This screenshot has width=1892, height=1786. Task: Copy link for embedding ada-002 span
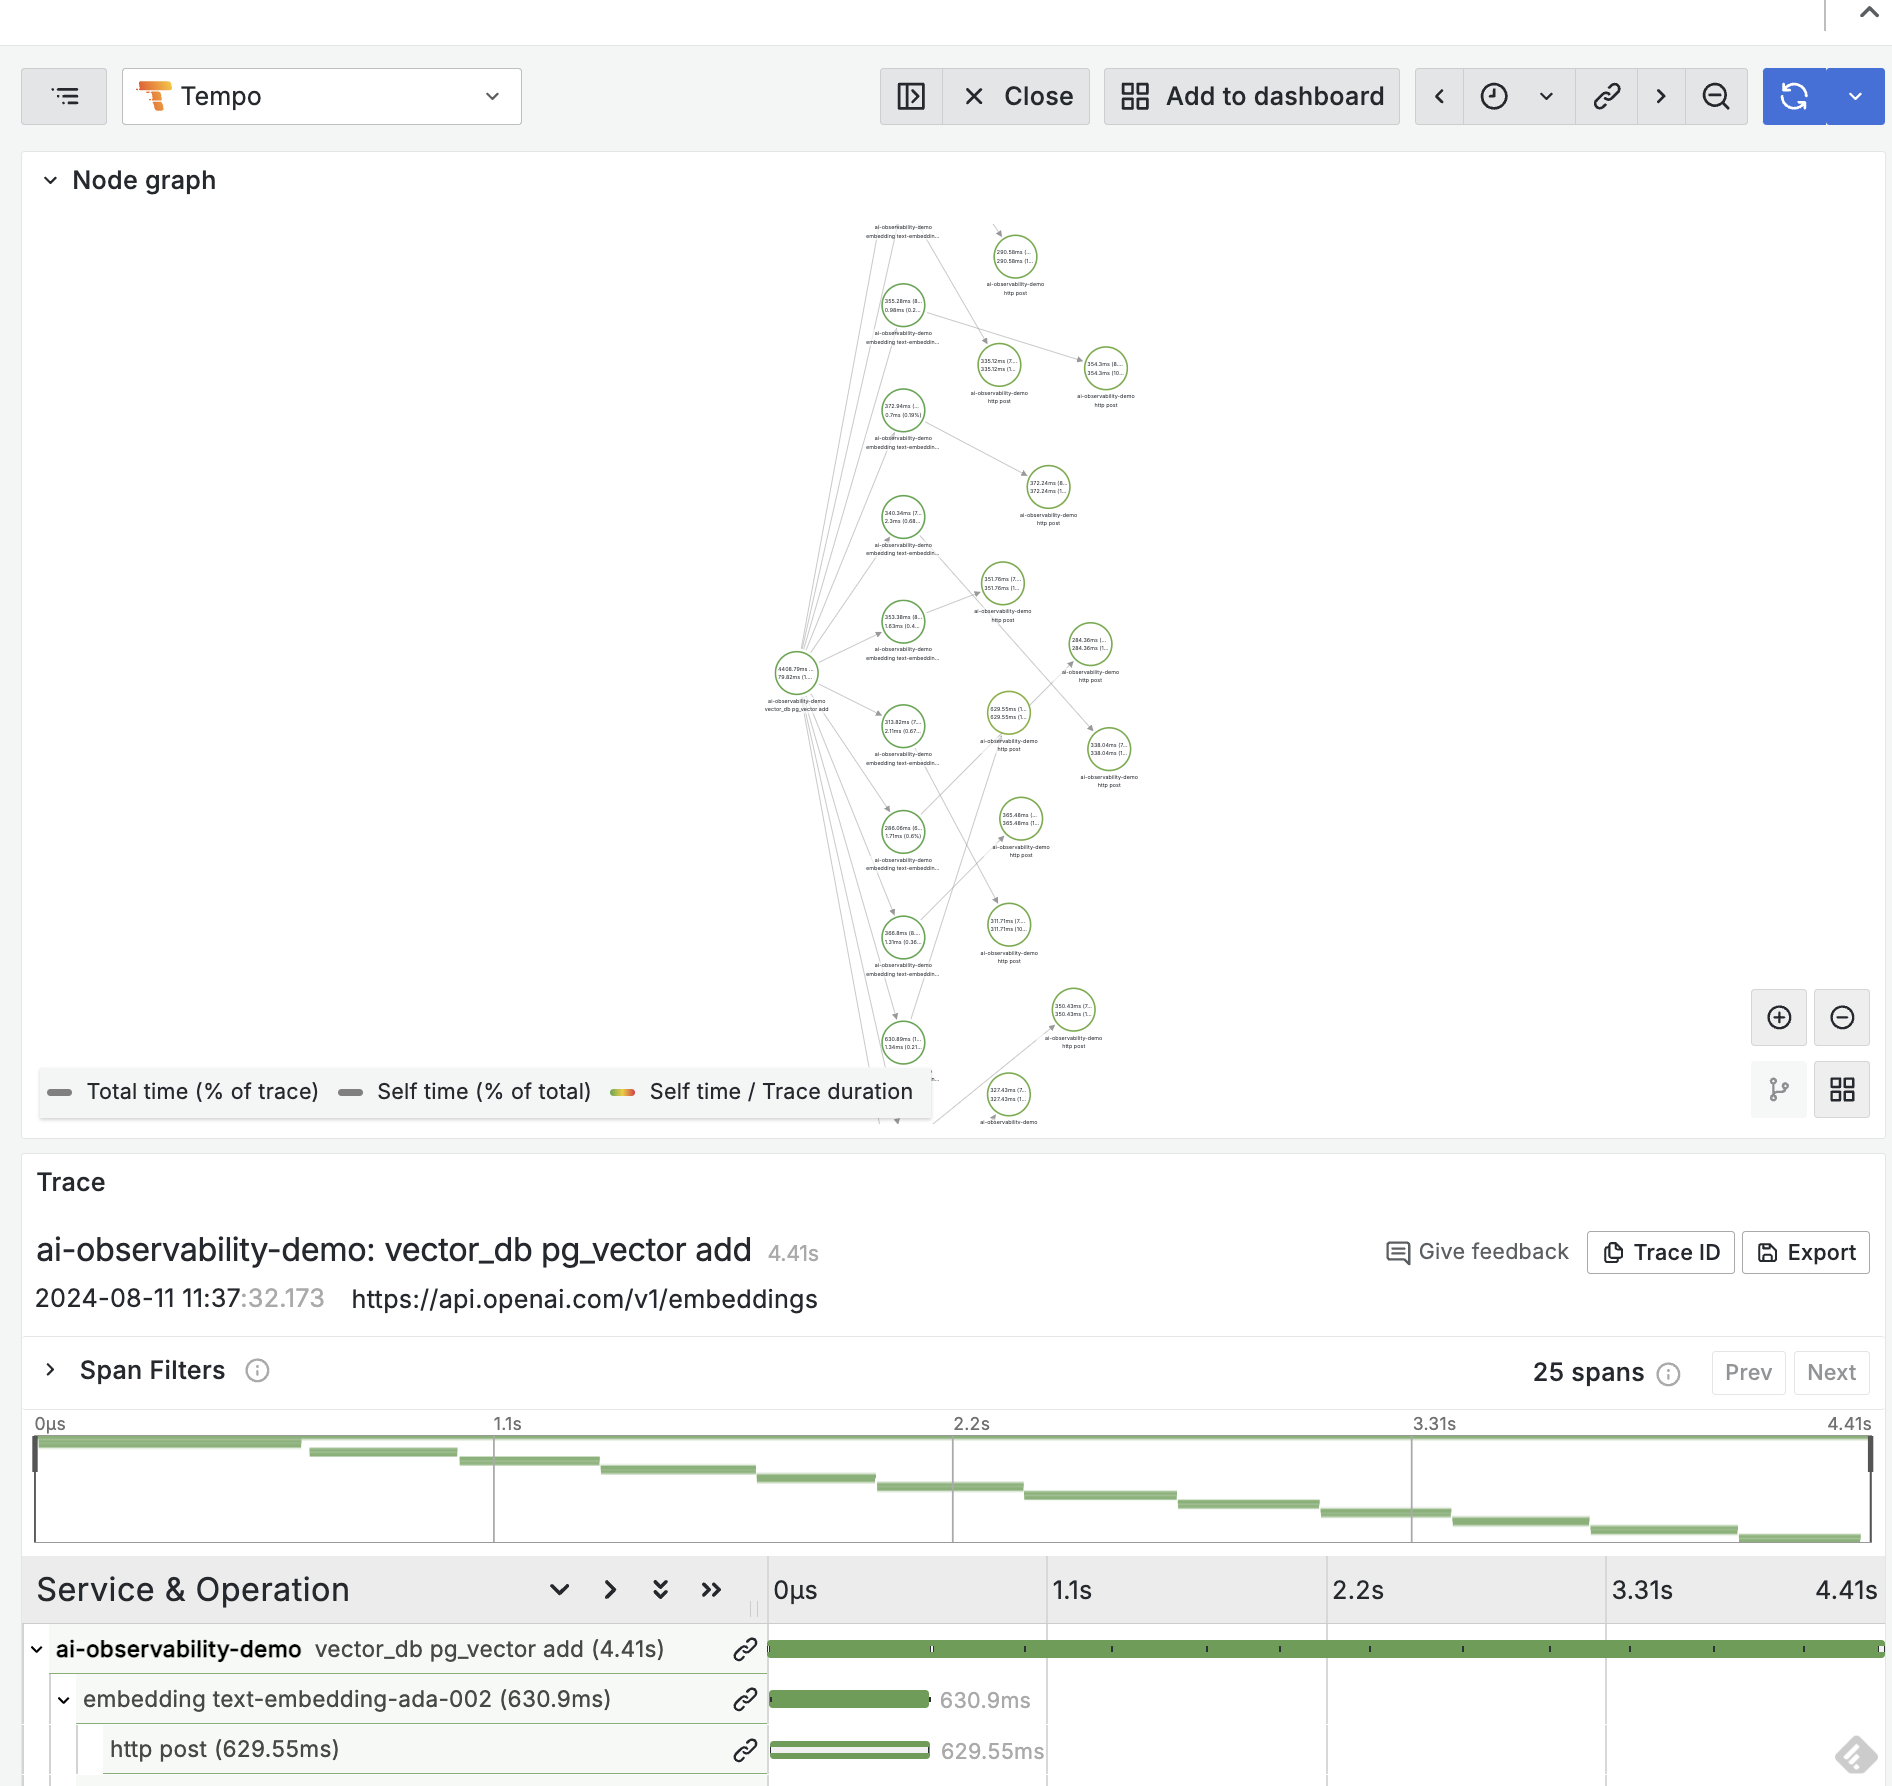pyautogui.click(x=745, y=1699)
